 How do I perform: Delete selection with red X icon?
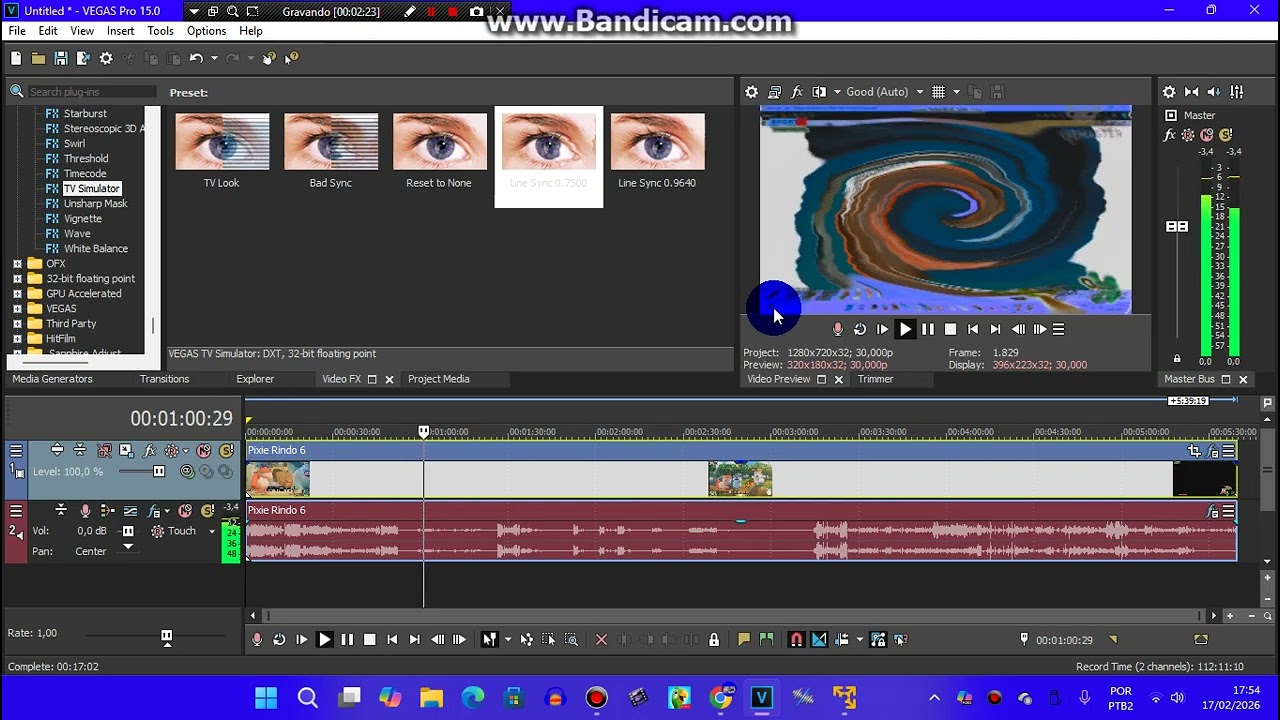tap(601, 640)
